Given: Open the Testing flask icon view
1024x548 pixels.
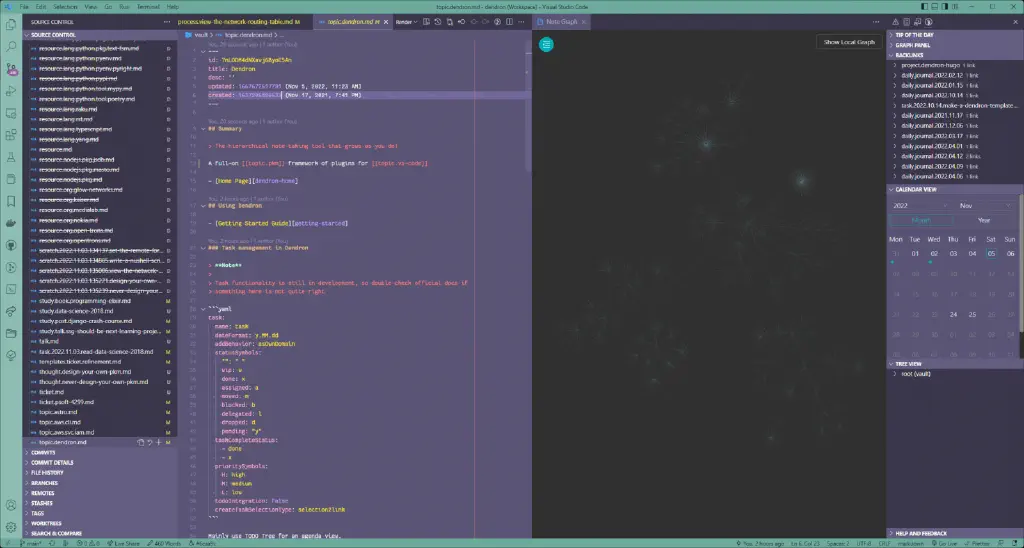Looking at the screenshot, I should click(x=10, y=157).
